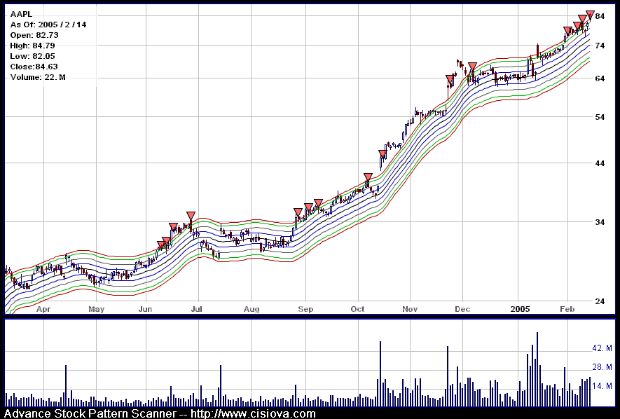620x419 pixels.
Task: Select the 74 price axis label
Action: coord(600,46)
